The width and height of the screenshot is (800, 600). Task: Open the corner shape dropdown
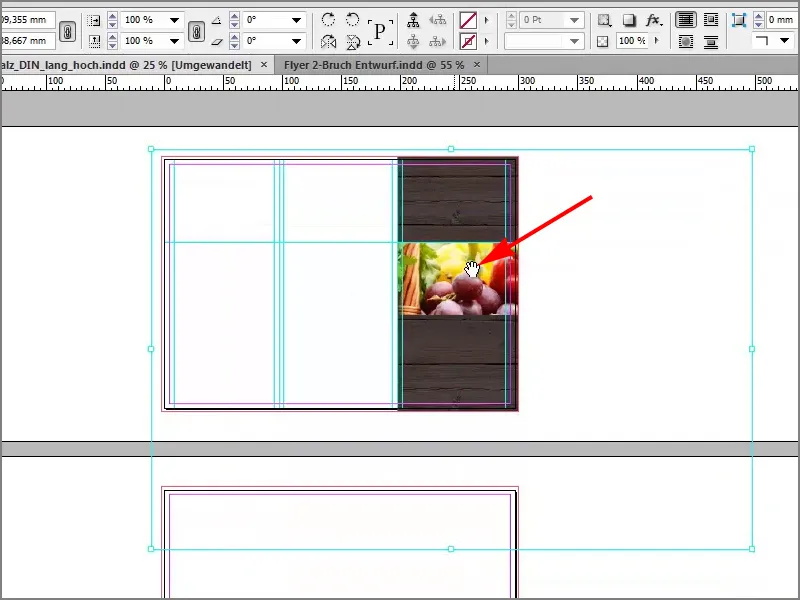coord(784,40)
